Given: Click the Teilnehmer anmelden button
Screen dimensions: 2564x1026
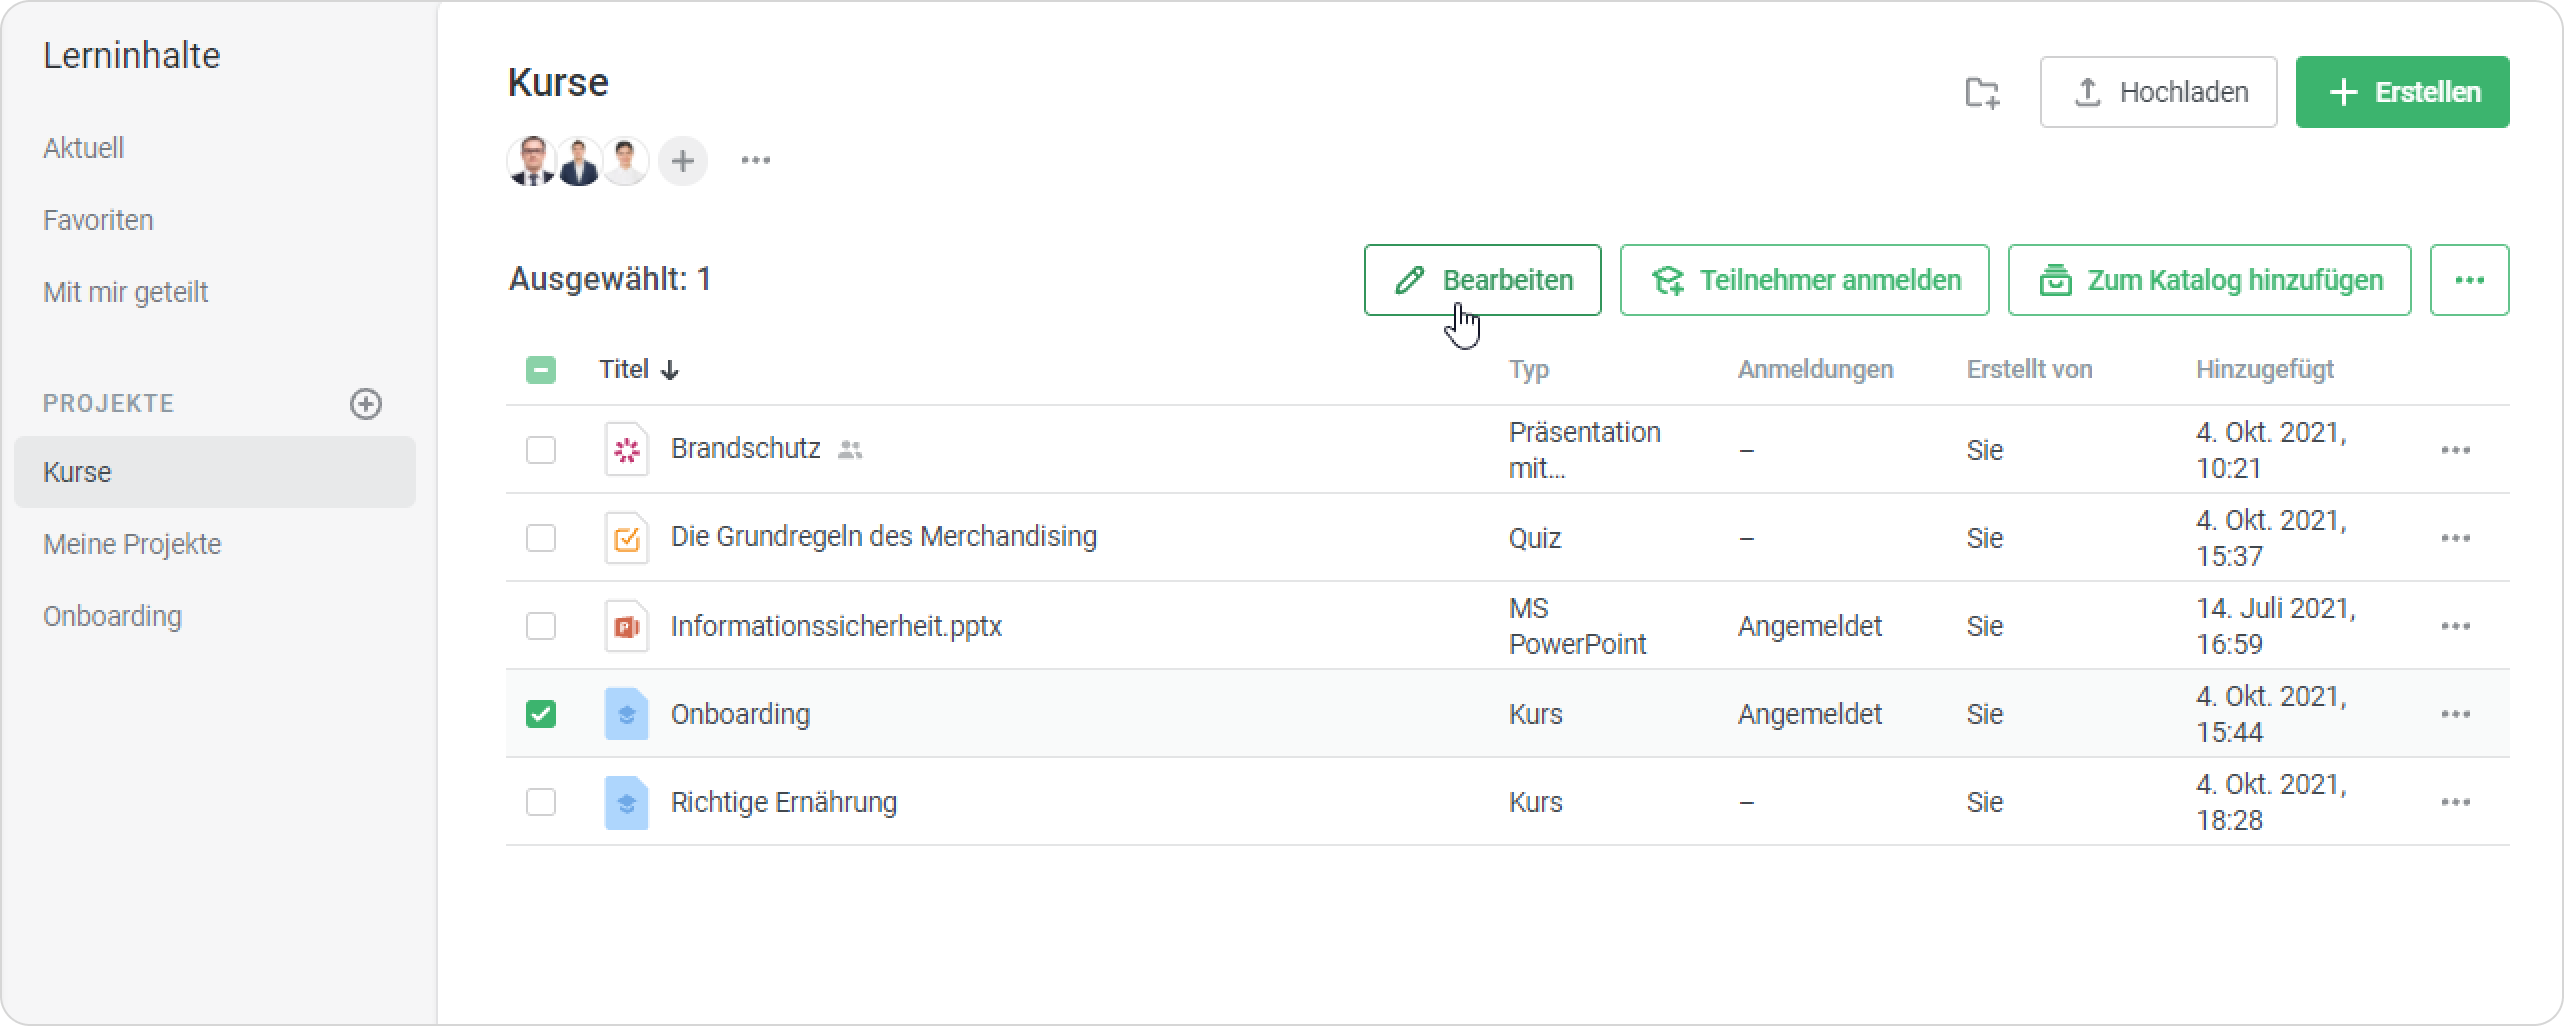Looking at the screenshot, I should point(1804,280).
